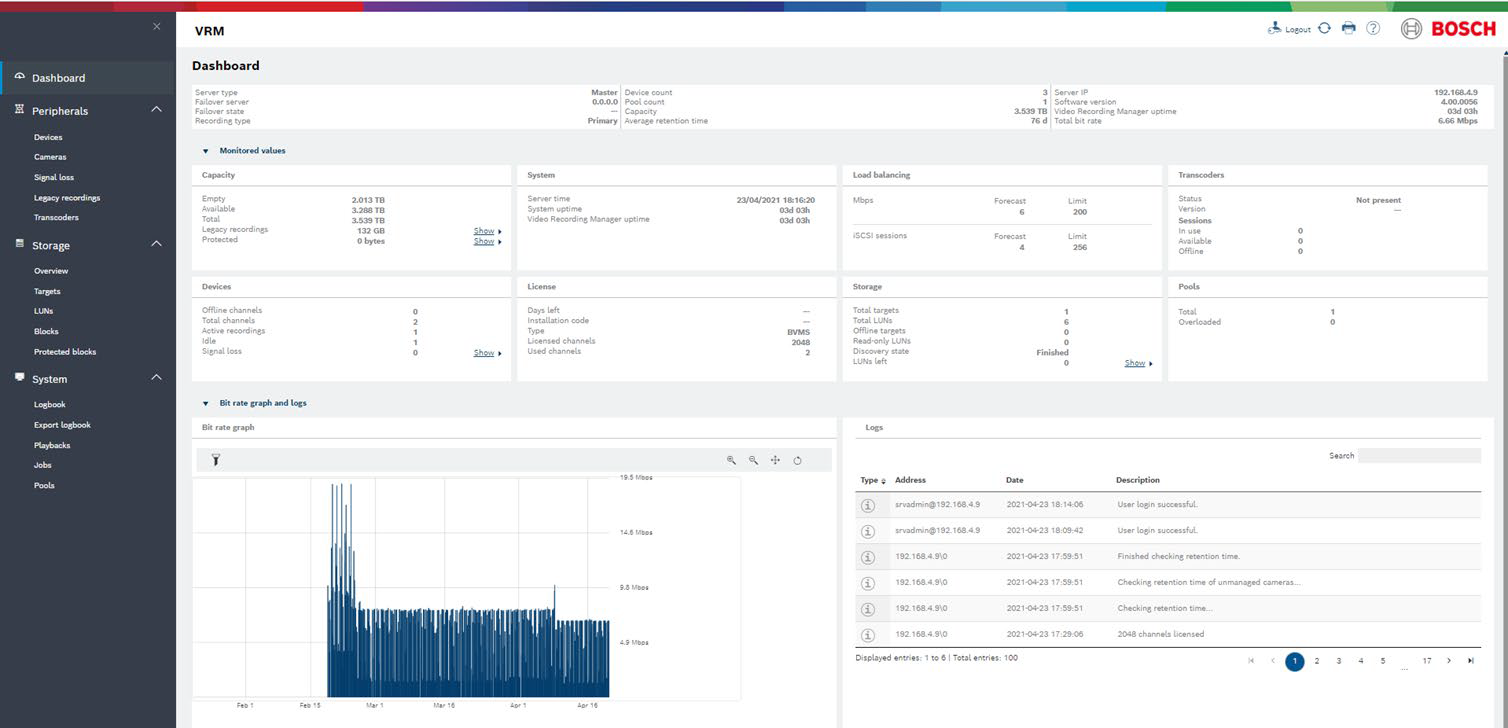
Task: Open the bit rate graph filter
Action: pyautogui.click(x=215, y=460)
